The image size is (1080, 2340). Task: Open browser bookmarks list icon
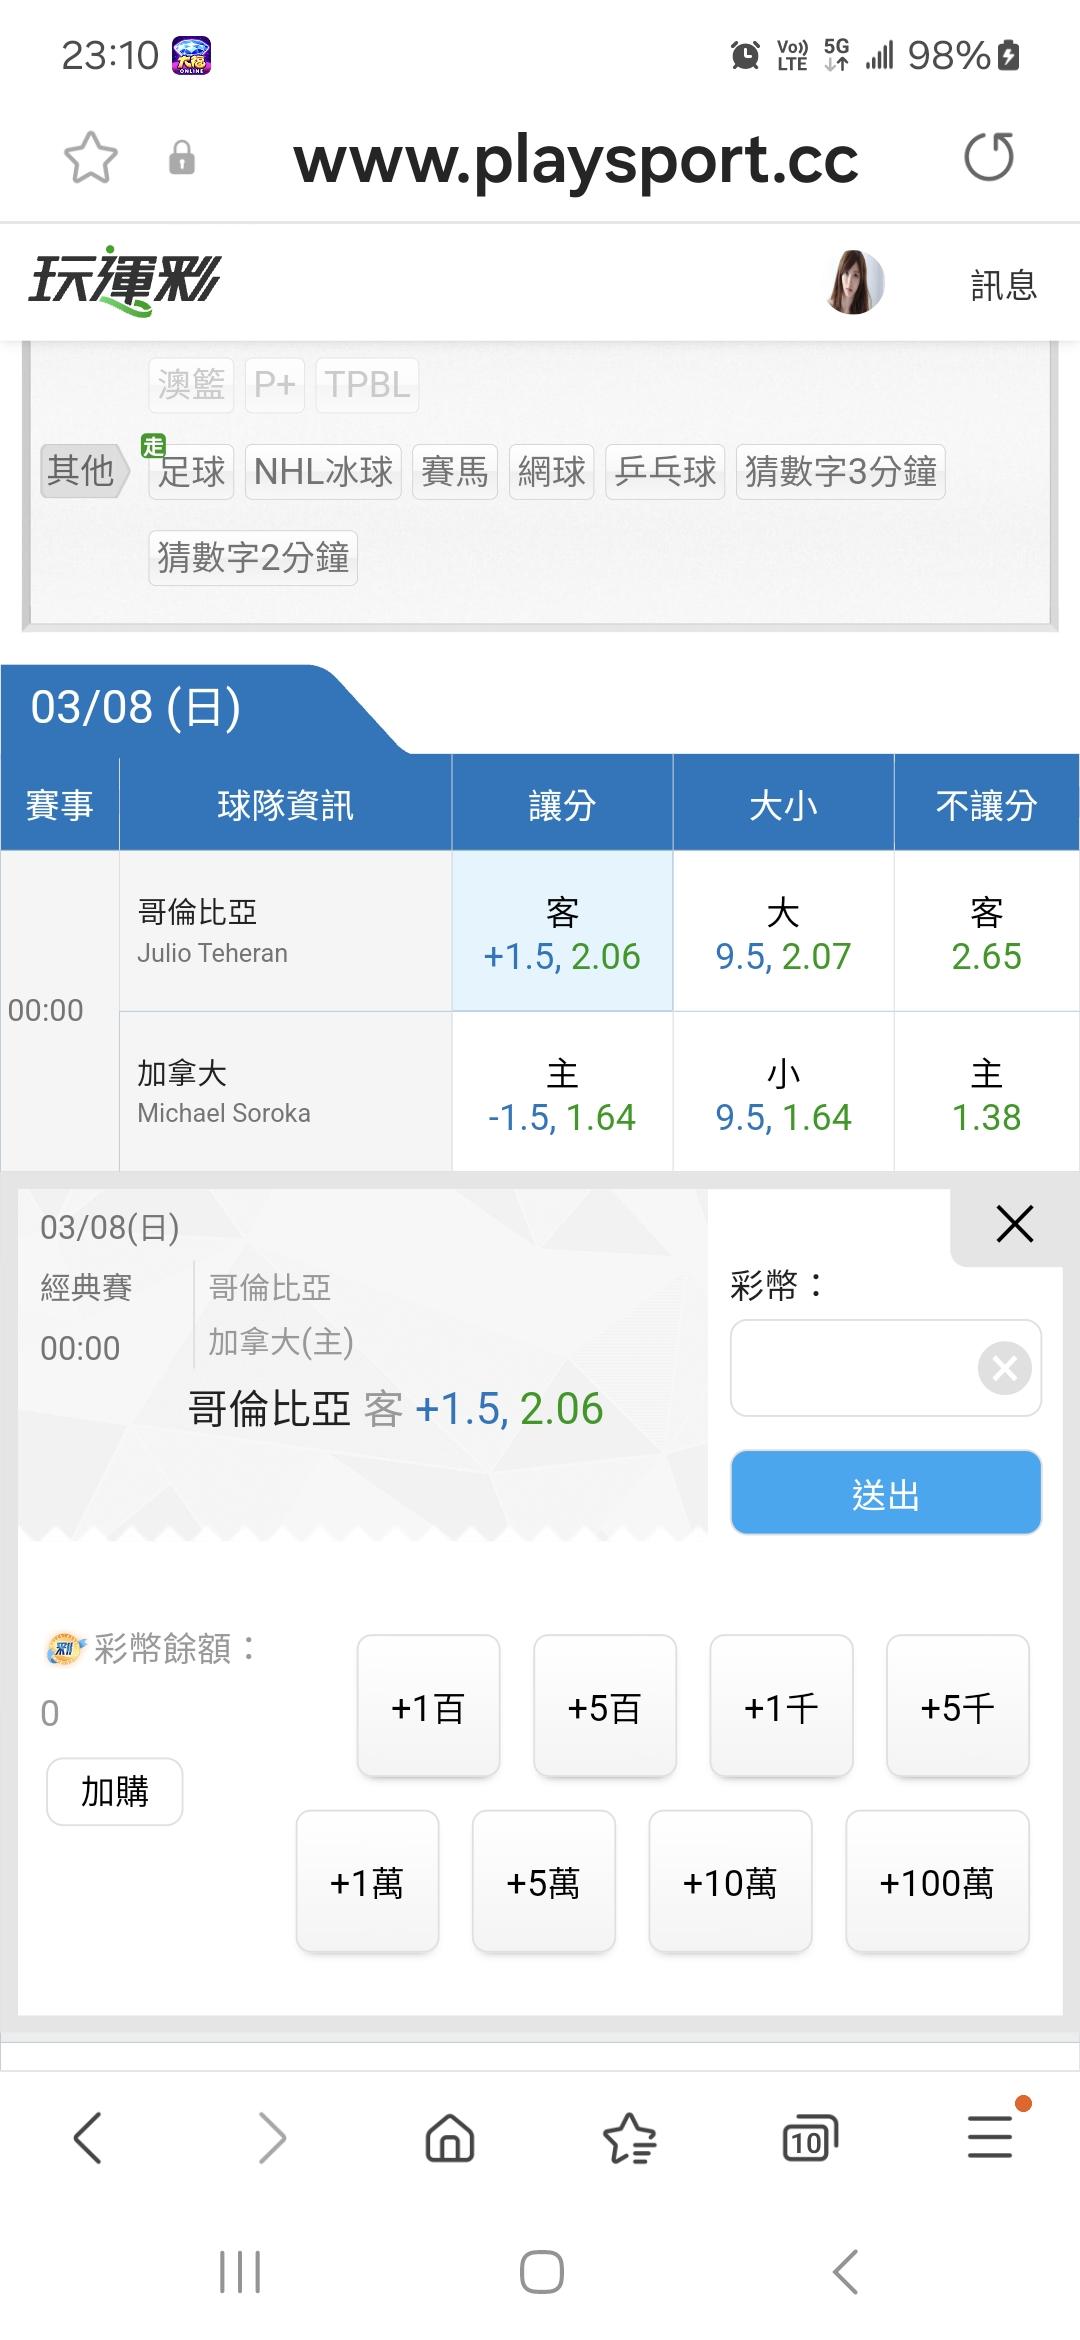(629, 2138)
